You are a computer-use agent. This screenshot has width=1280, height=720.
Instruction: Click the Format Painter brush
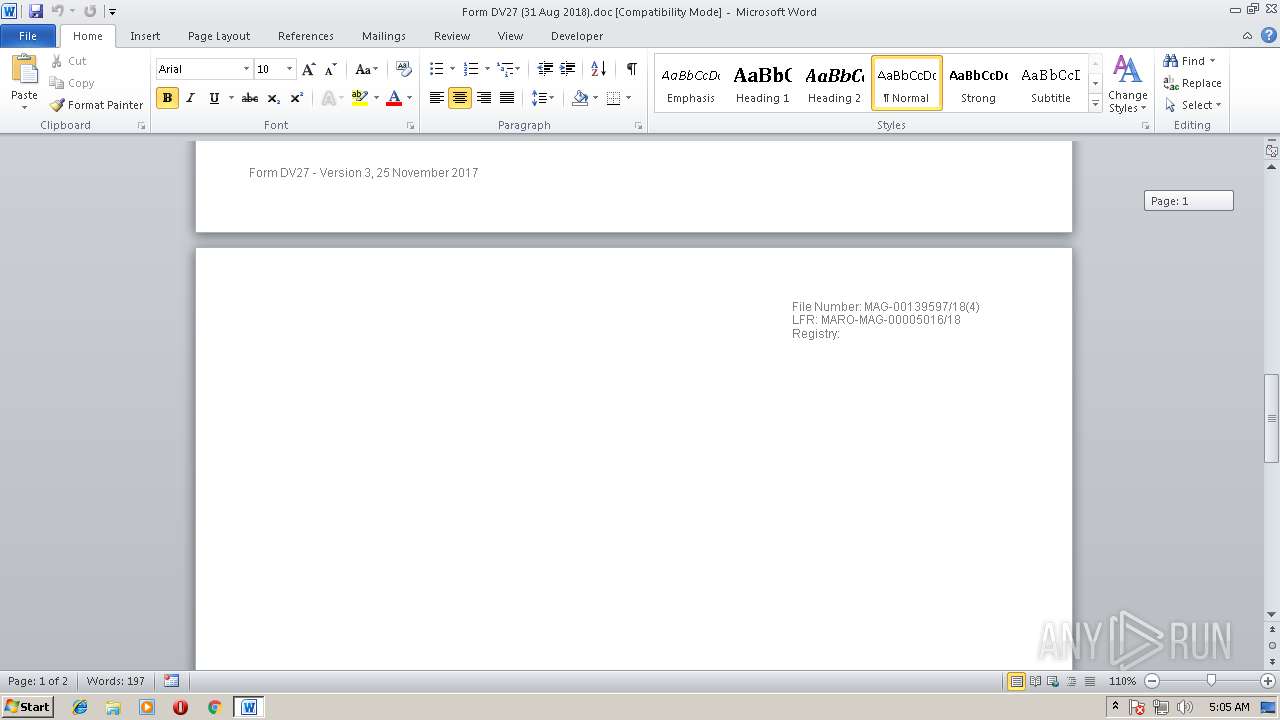57,105
